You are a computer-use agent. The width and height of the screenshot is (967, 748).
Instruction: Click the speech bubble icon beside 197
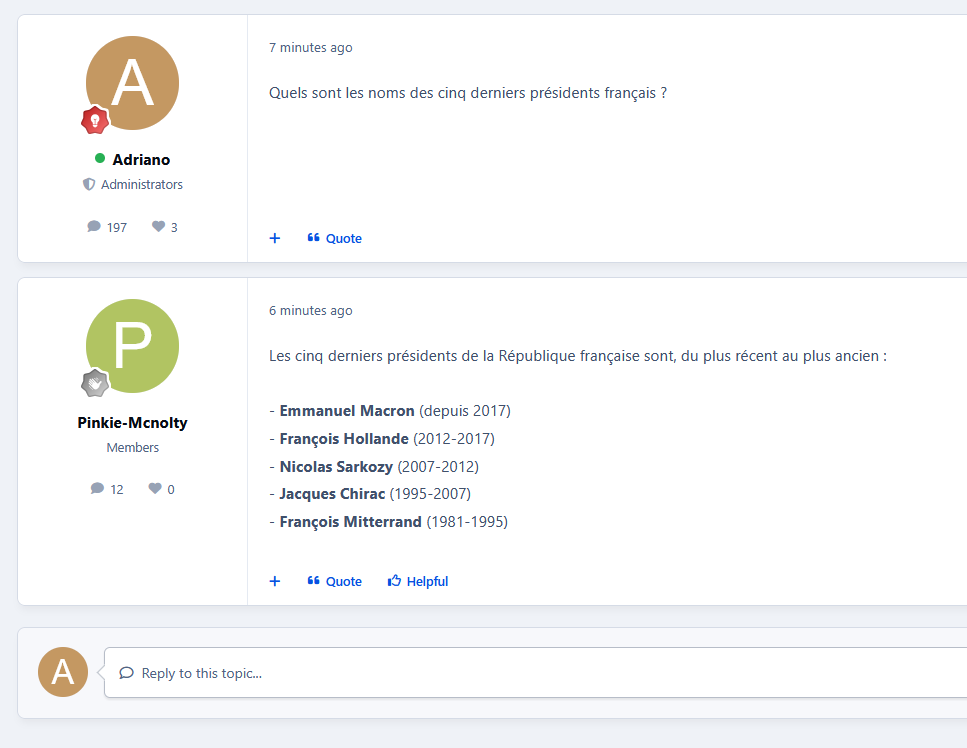click(94, 227)
